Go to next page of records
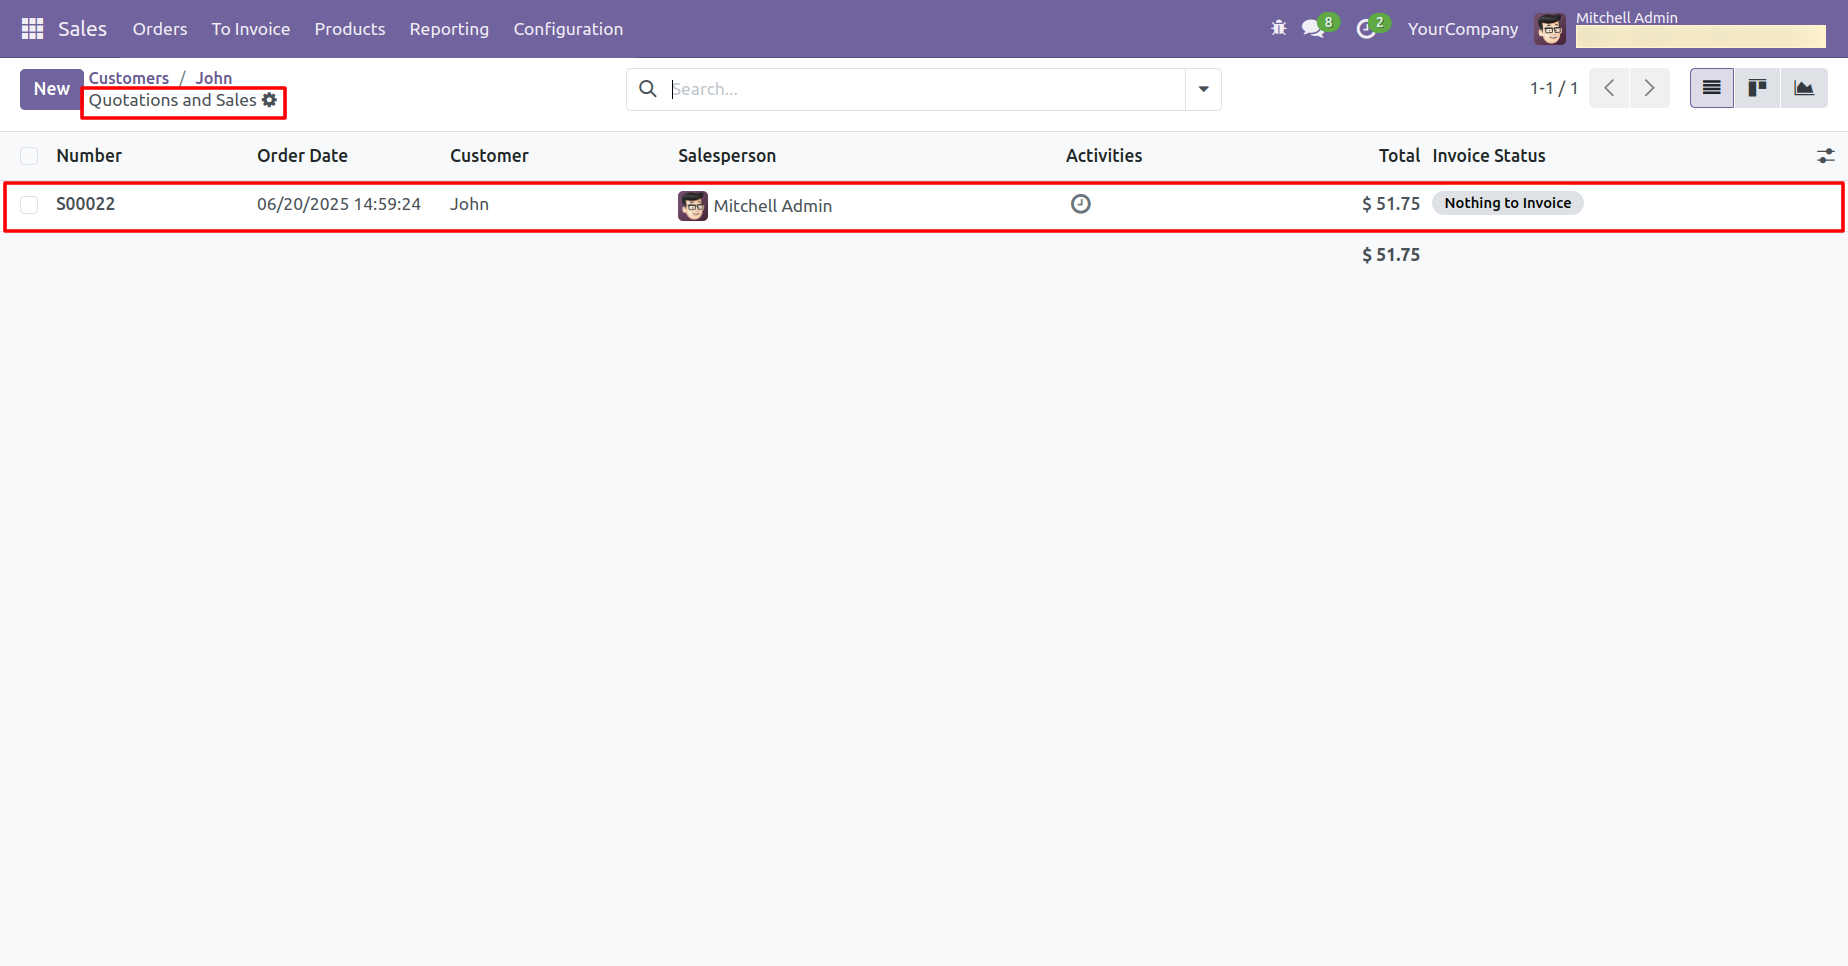This screenshot has height=966, width=1848. (x=1650, y=88)
